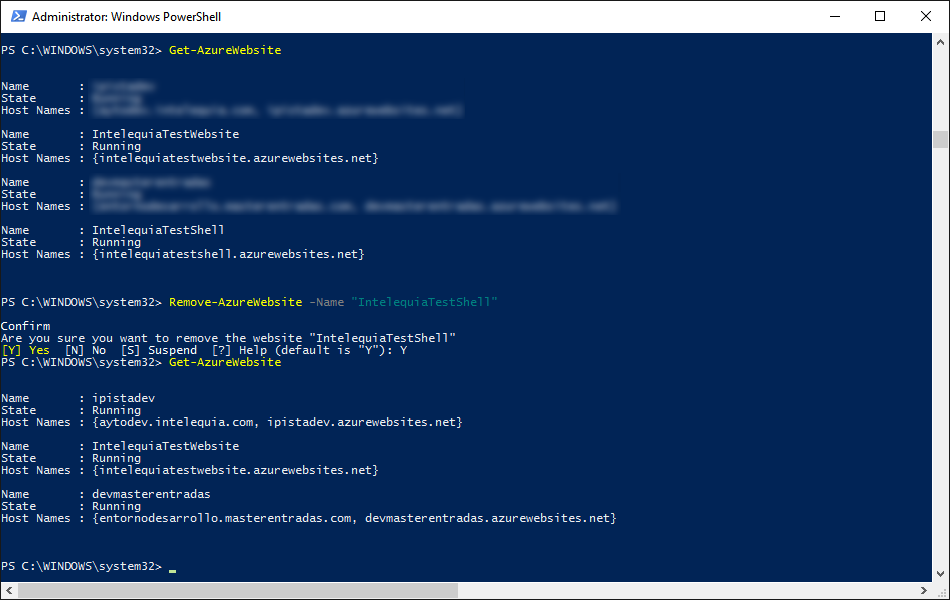Click the Administrator title bar text

coord(125,16)
